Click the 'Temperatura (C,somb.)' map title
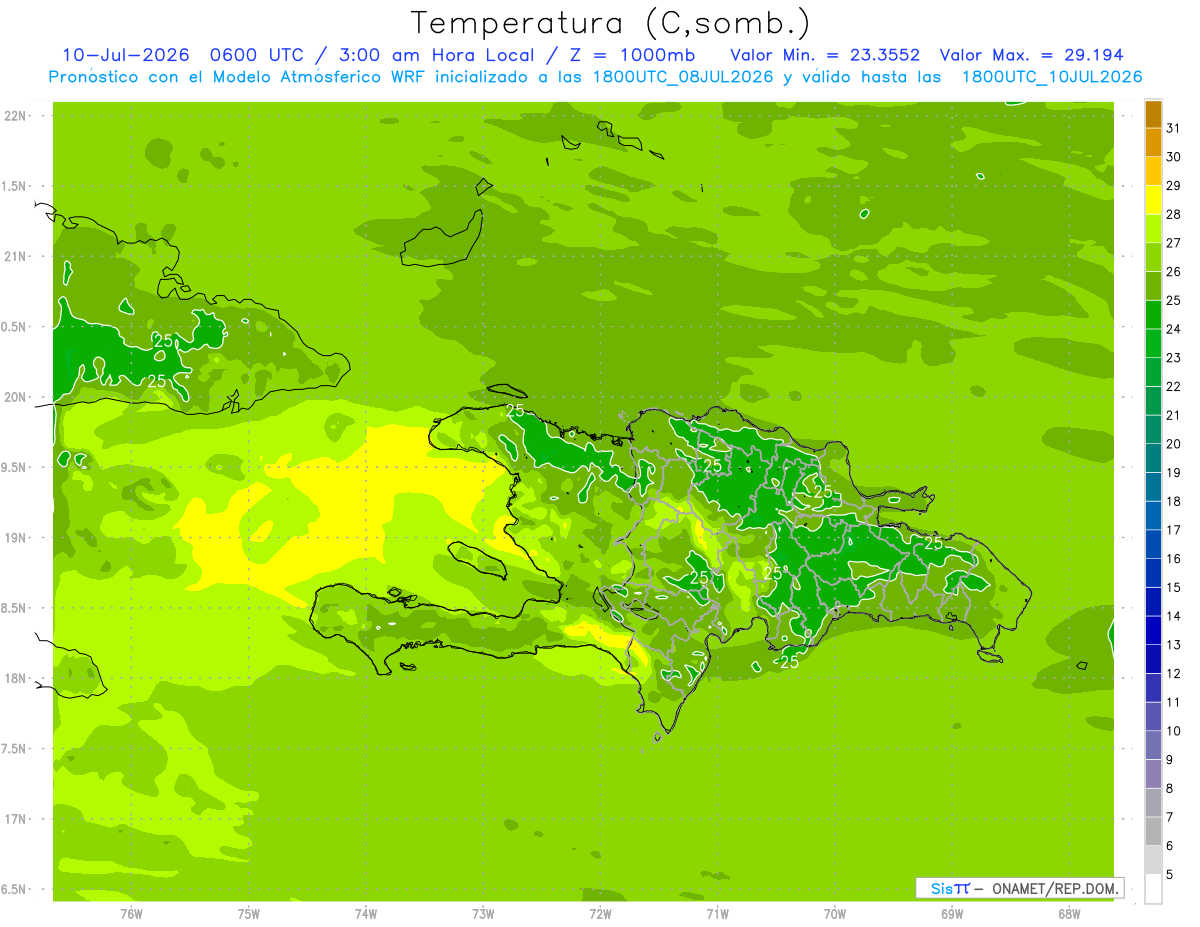This screenshot has height=927, width=1200. (x=610, y=23)
